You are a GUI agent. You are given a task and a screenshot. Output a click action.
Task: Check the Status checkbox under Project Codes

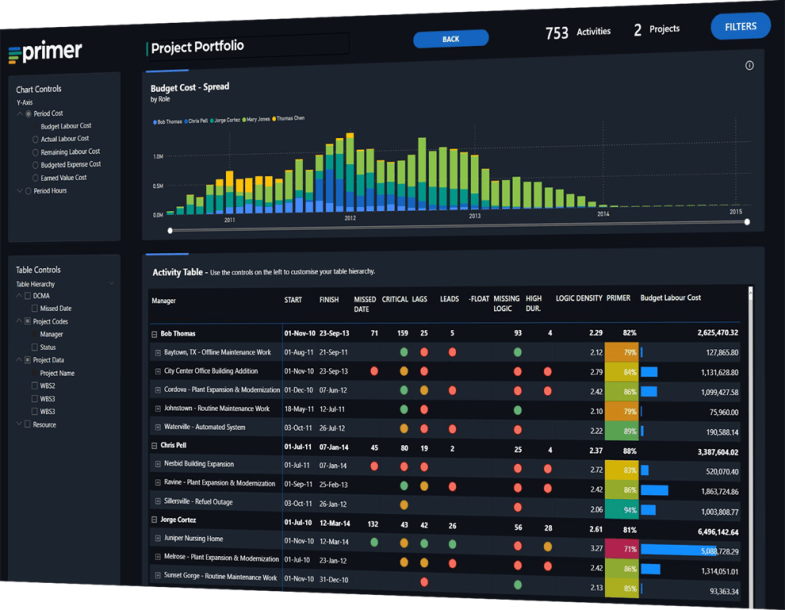tap(35, 347)
